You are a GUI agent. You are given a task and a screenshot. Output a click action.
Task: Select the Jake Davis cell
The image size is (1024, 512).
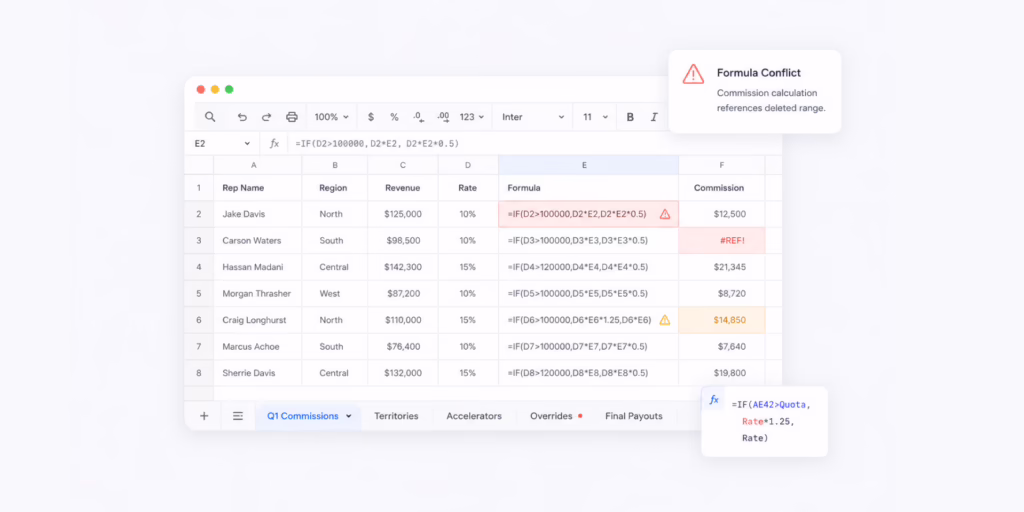click(257, 214)
